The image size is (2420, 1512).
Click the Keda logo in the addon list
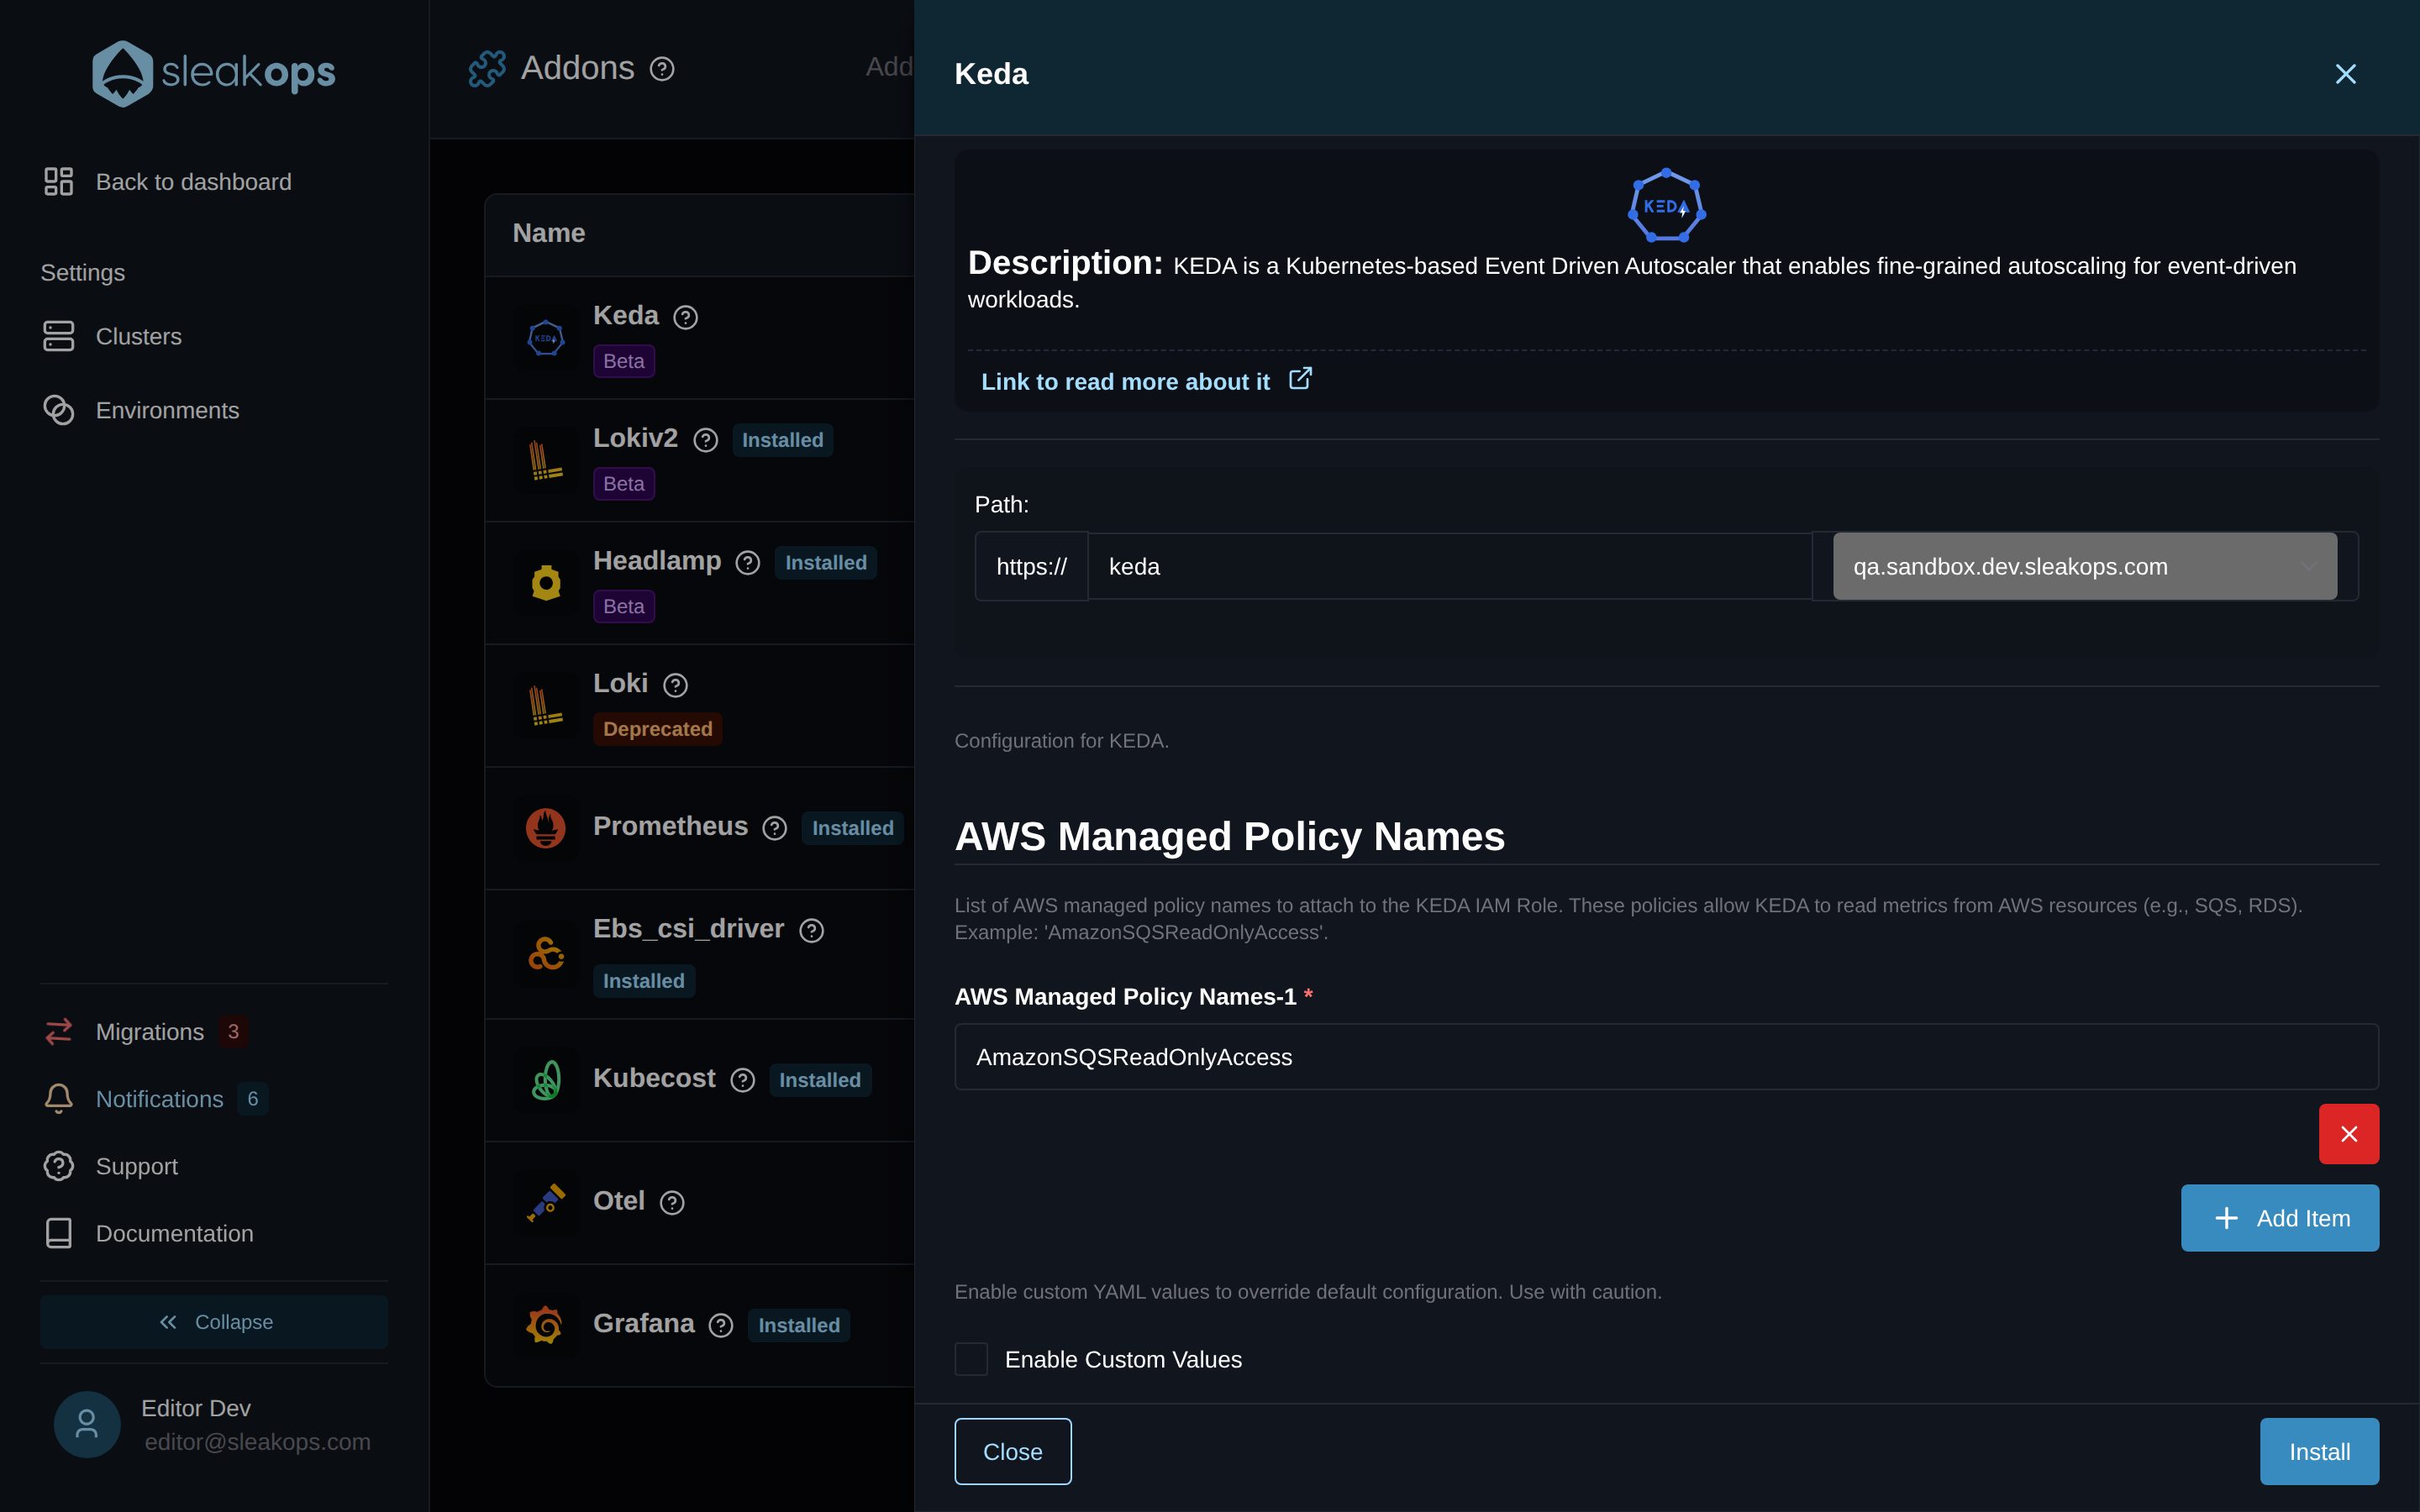tap(546, 338)
